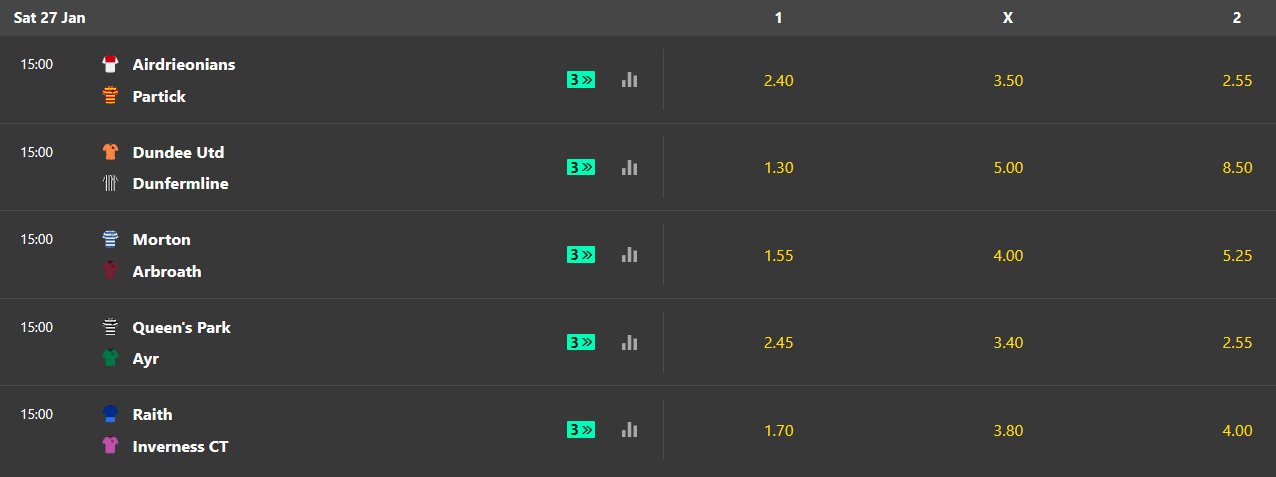Open stats chart icon for Airdrieonians vs Partick
This screenshot has width=1276, height=477.
tap(629, 80)
